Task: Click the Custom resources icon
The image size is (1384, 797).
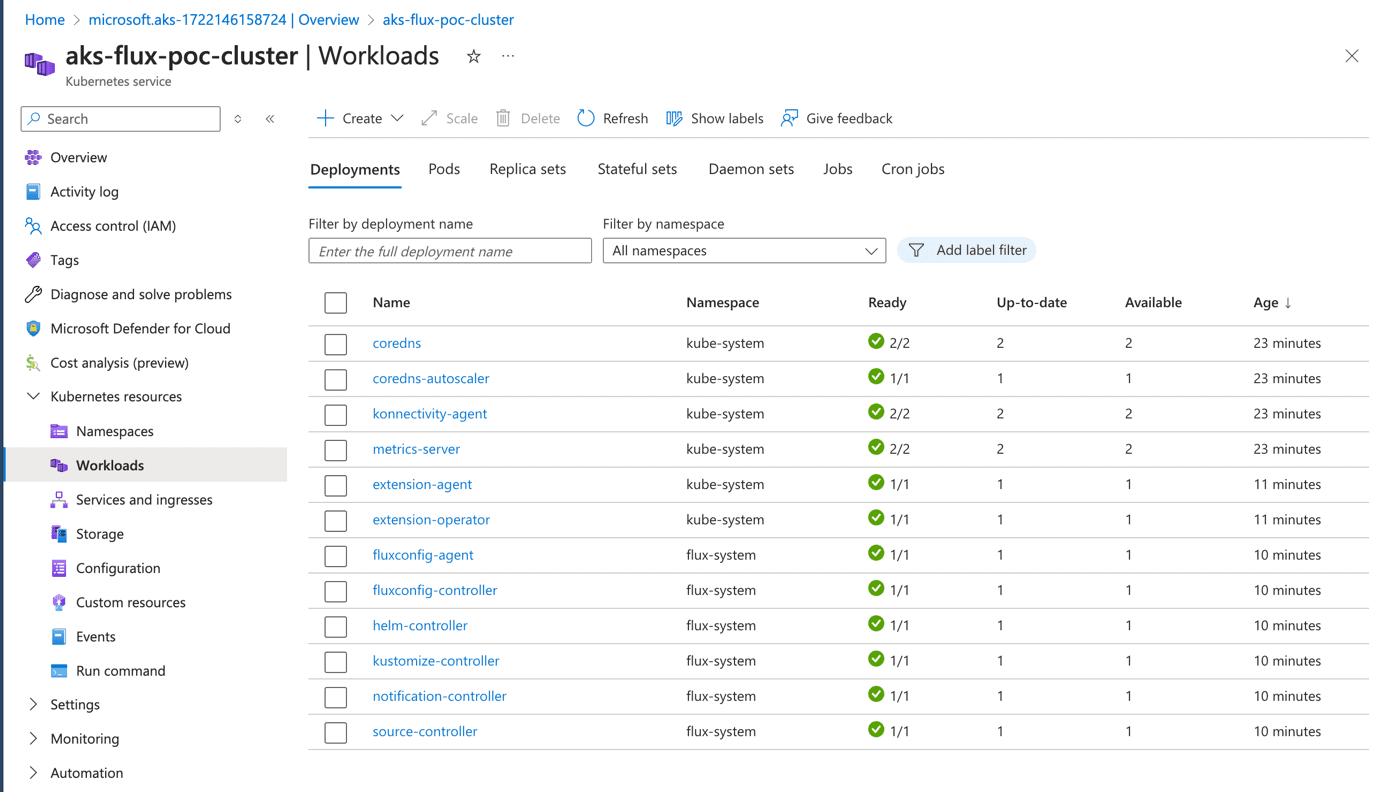Action: 59,603
